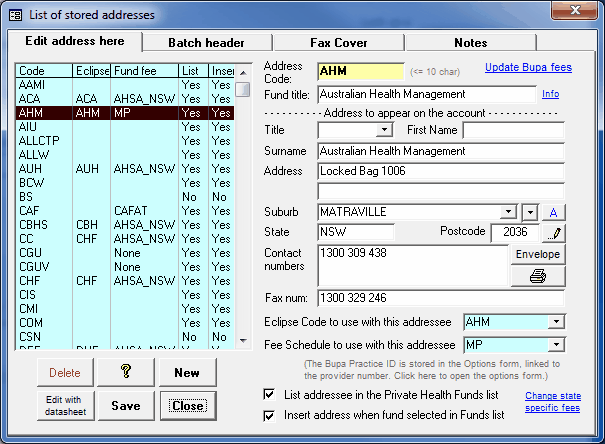Select the CMI code row

125,309
